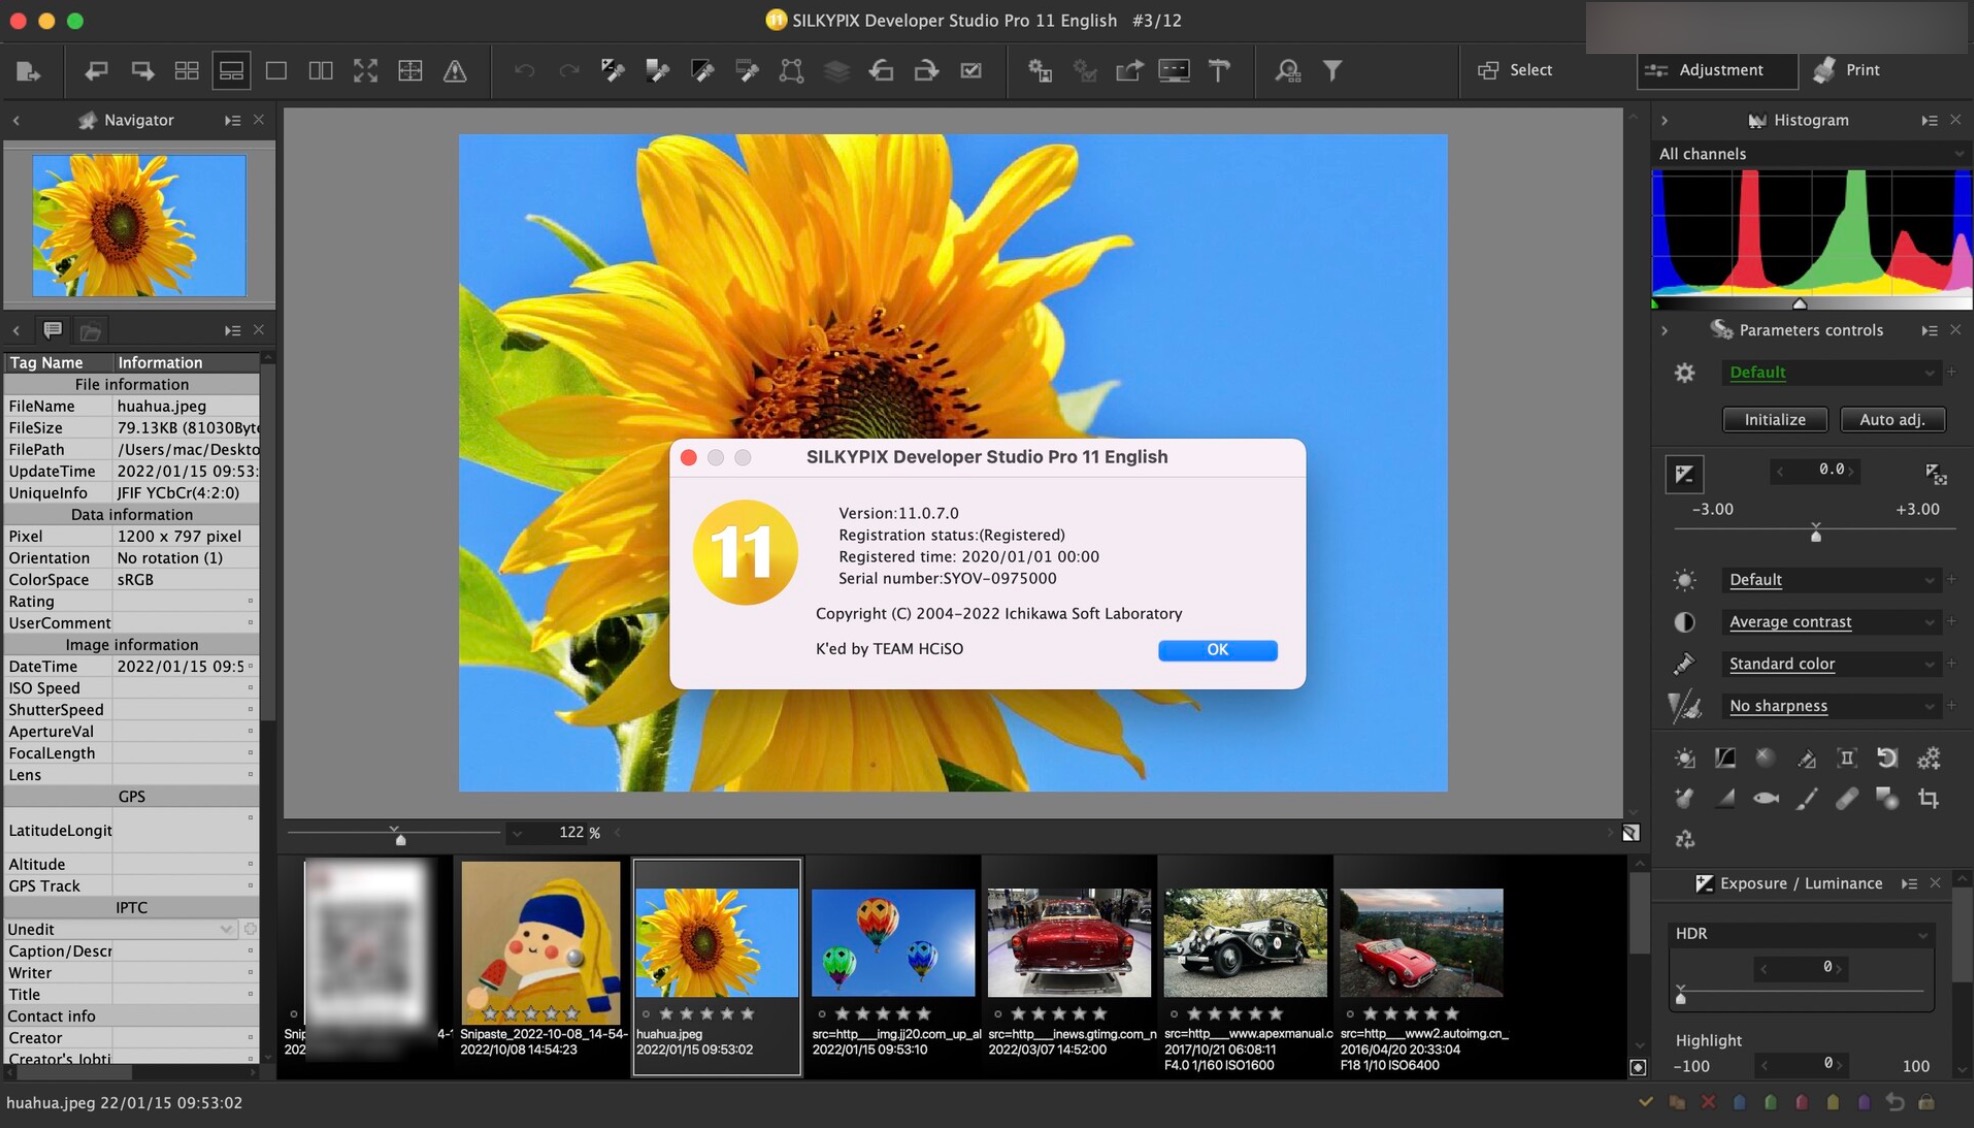Open Parameters controls panel options menu
This screenshot has height=1128, width=1974.
pyautogui.click(x=1929, y=330)
